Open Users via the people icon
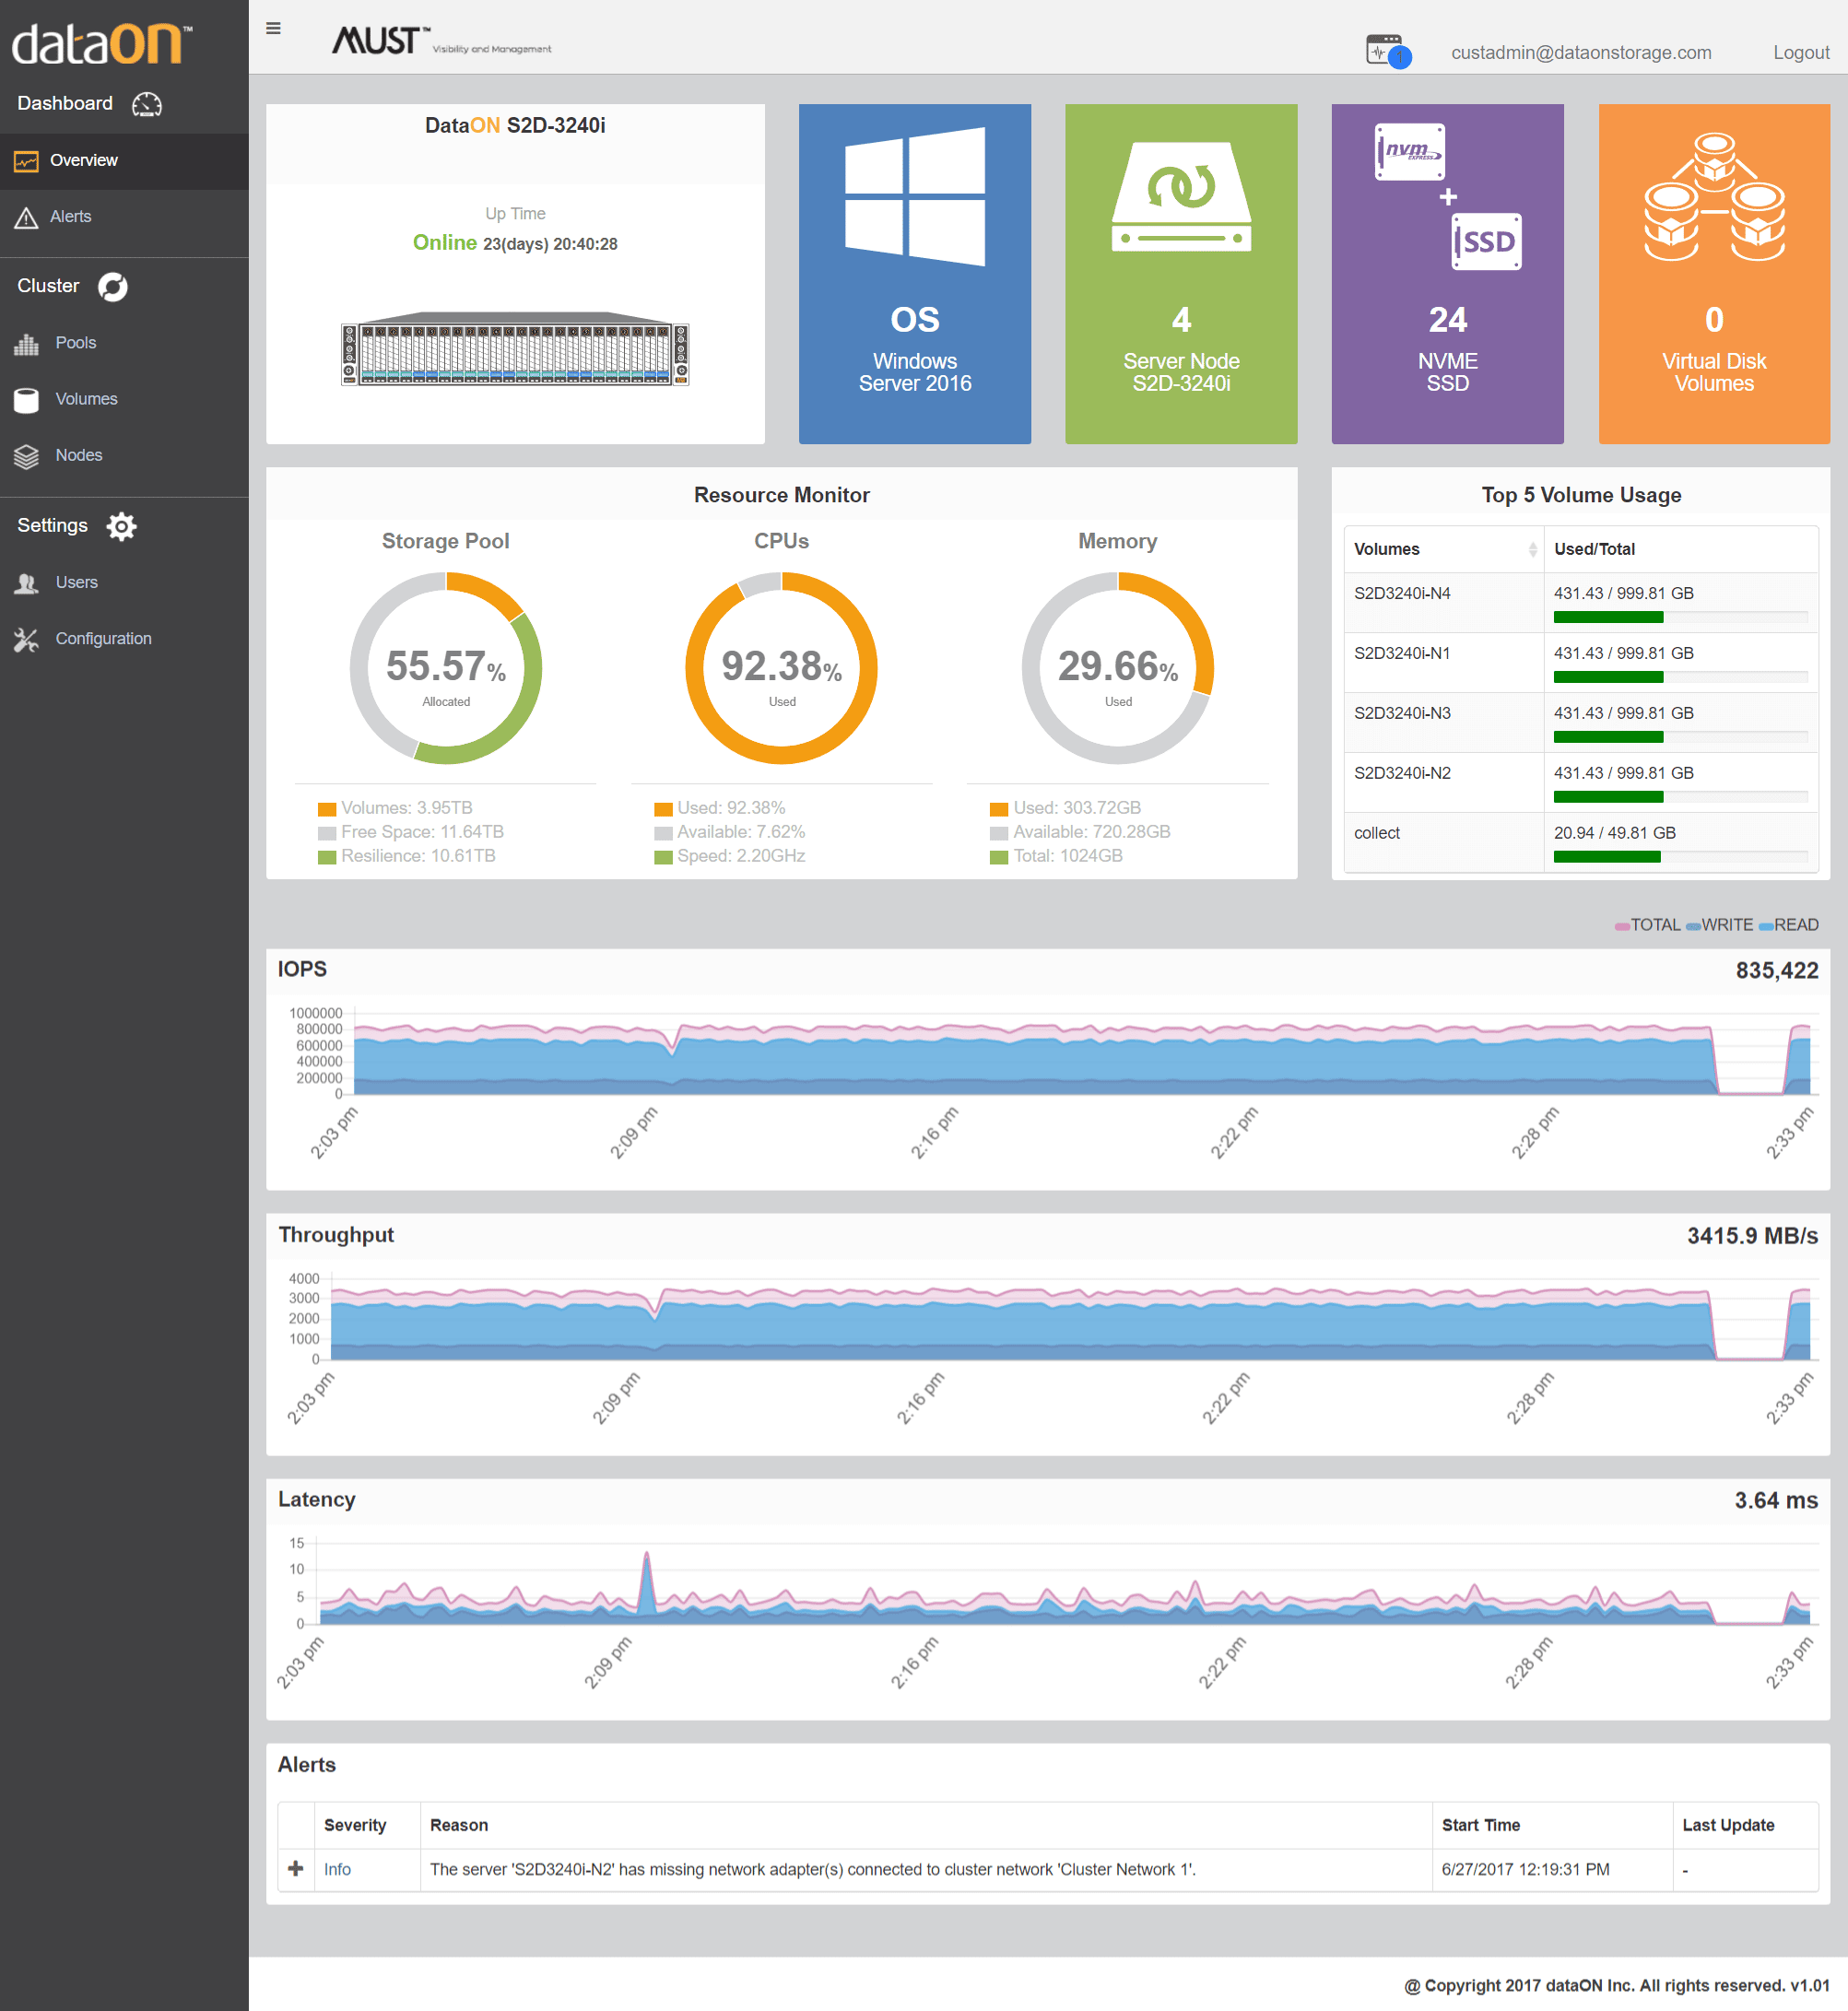This screenshot has height=2011, width=1848. click(x=27, y=582)
